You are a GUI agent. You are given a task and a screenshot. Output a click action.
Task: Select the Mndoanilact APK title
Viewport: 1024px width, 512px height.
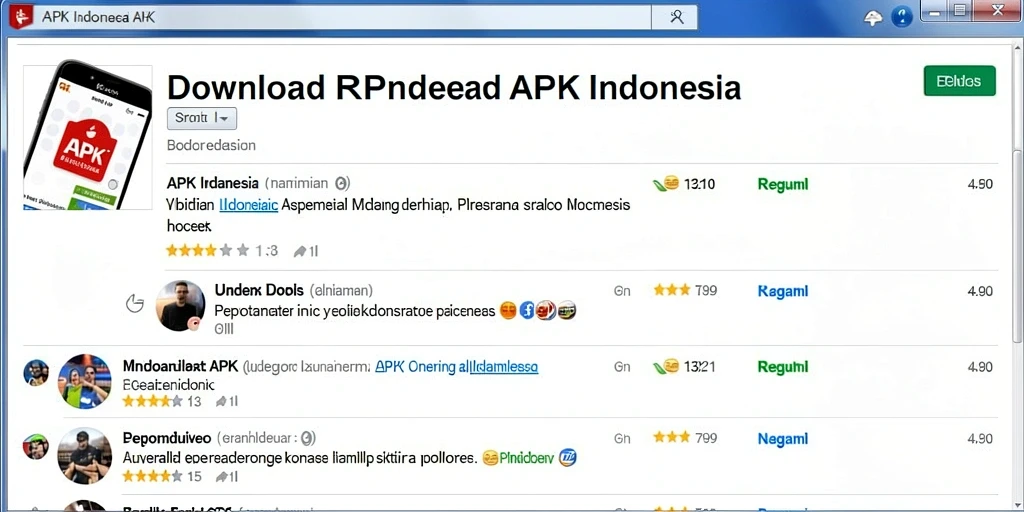[x=180, y=366]
